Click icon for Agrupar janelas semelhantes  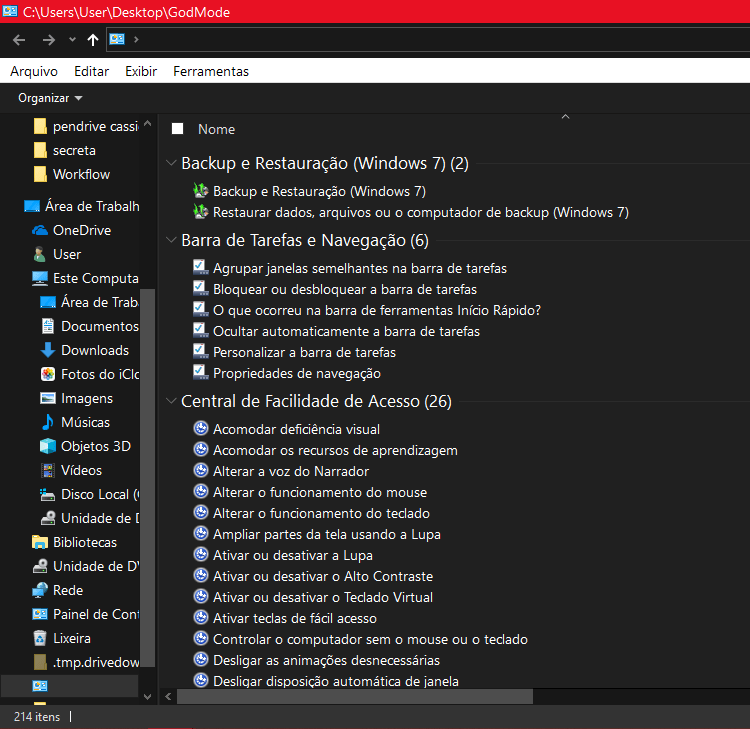(x=201, y=267)
